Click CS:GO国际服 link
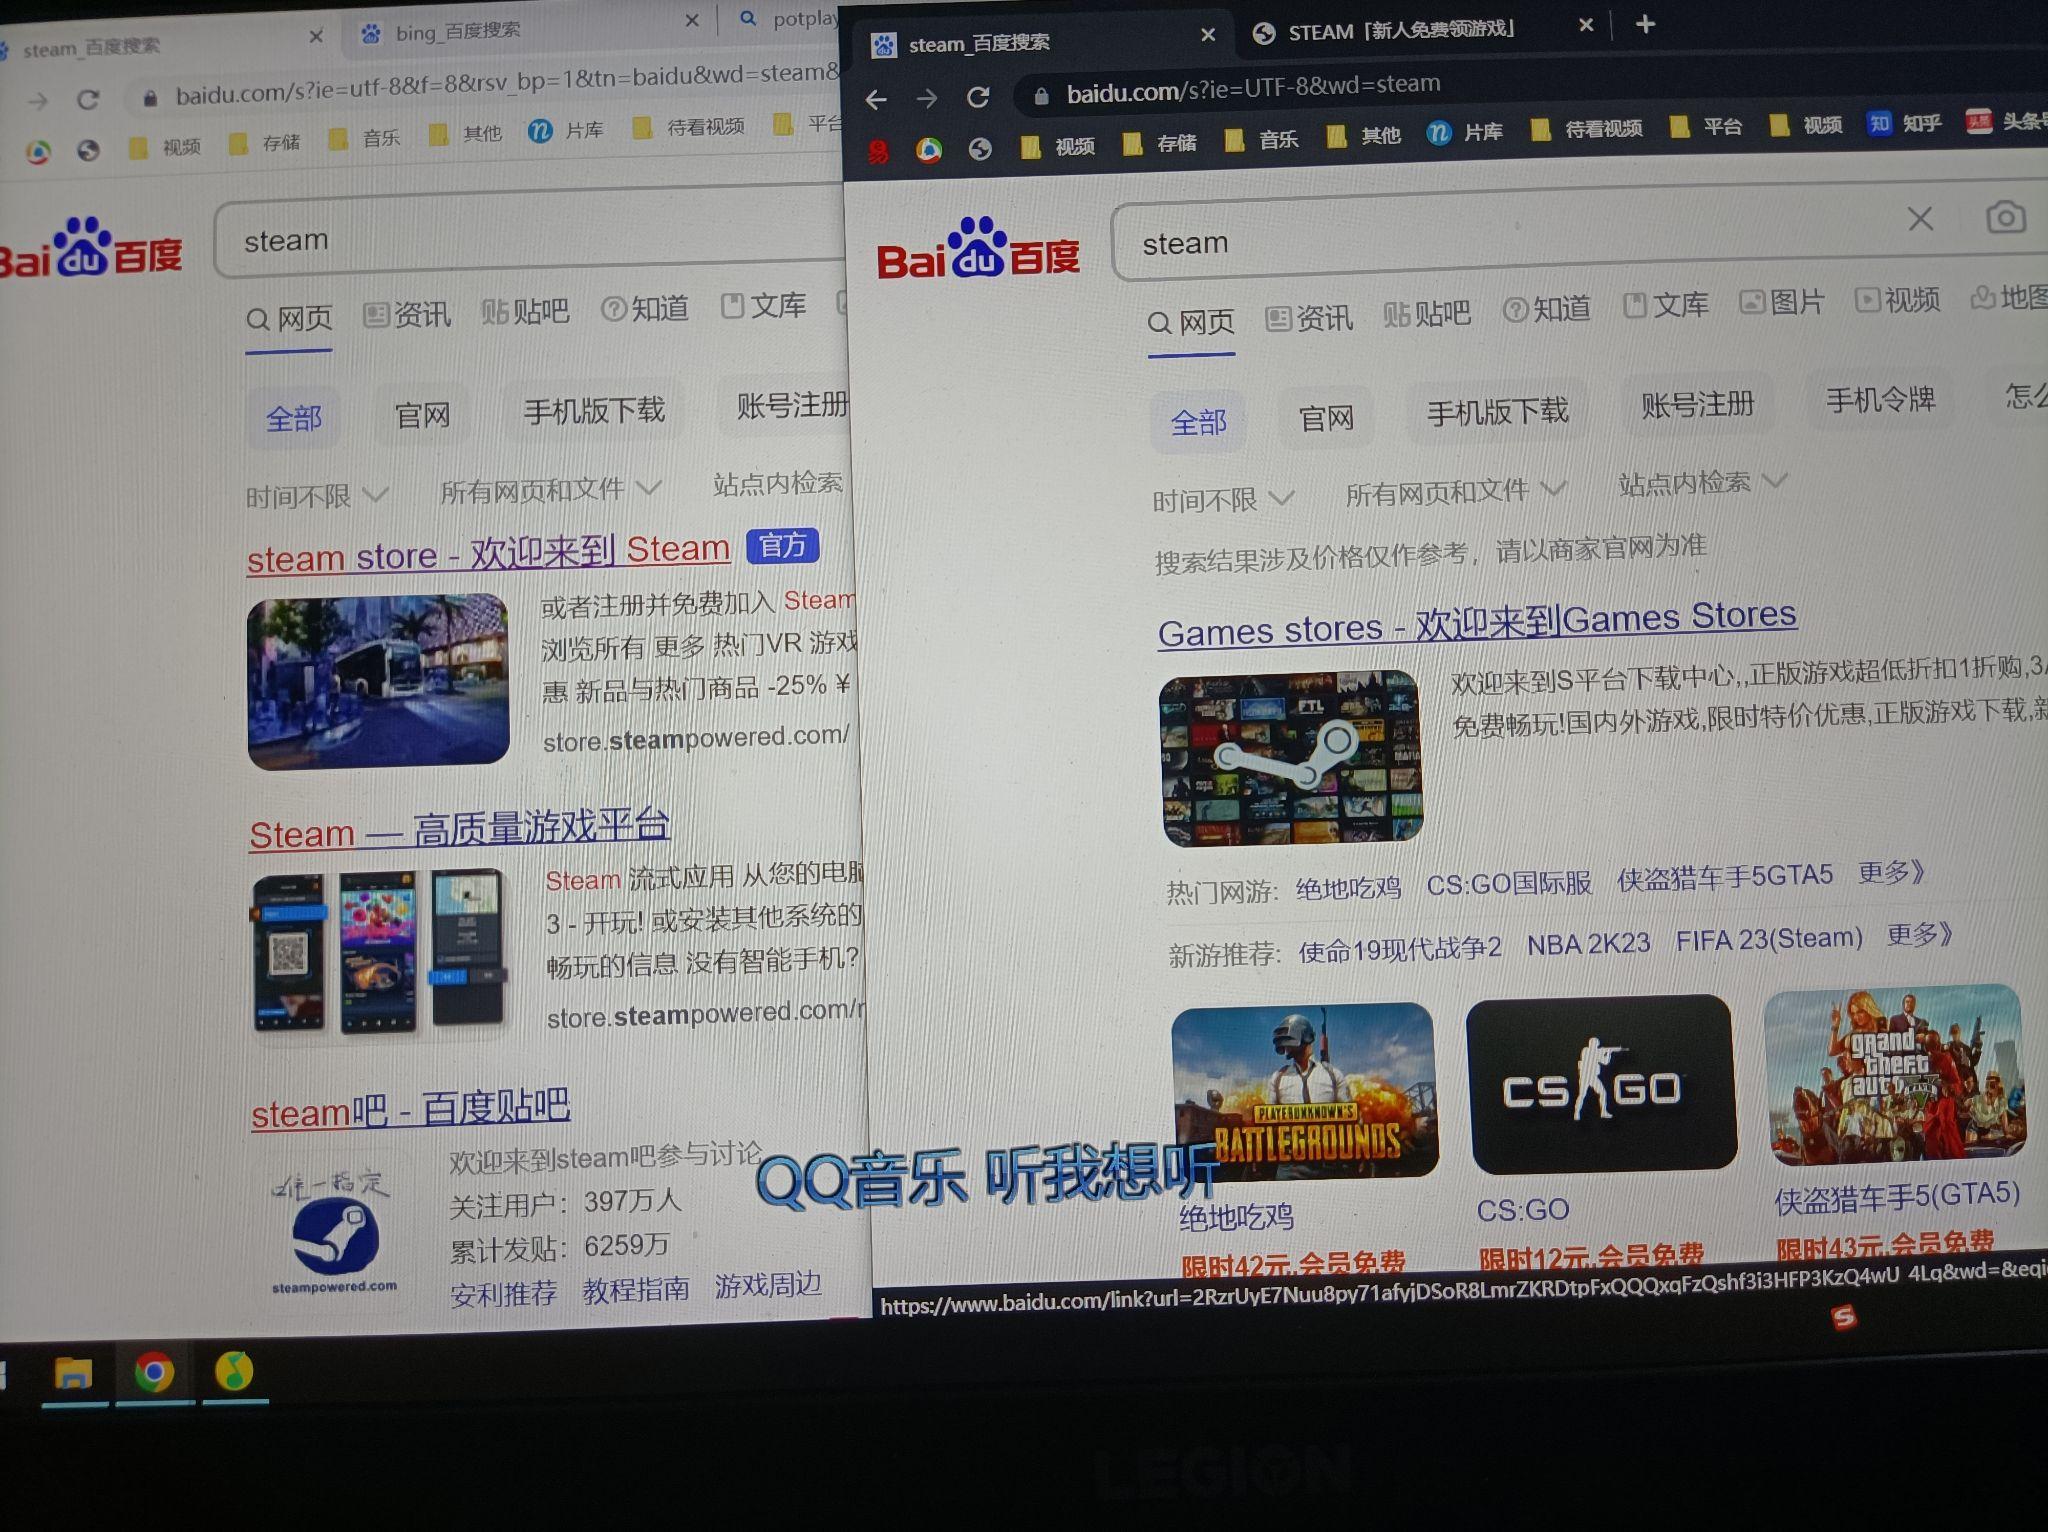Viewport: 2048px width, 1532px height. pos(1508,884)
